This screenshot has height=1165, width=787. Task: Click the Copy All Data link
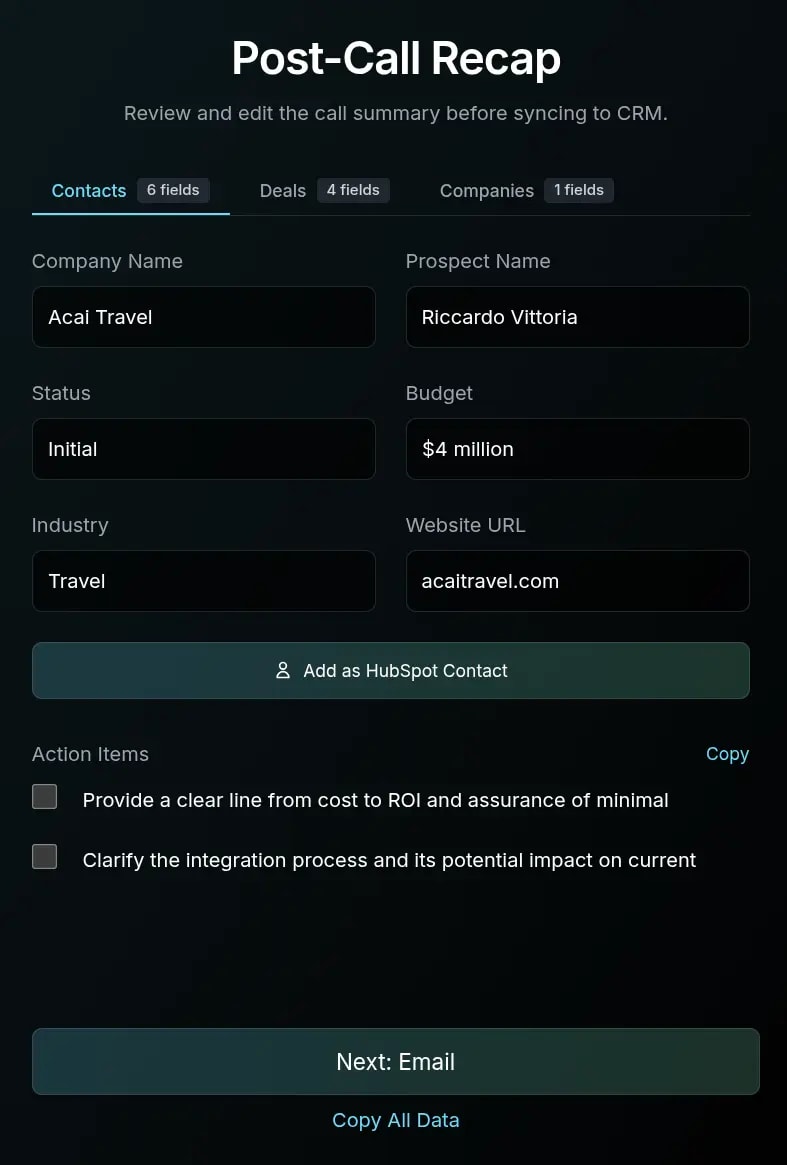(x=395, y=1120)
